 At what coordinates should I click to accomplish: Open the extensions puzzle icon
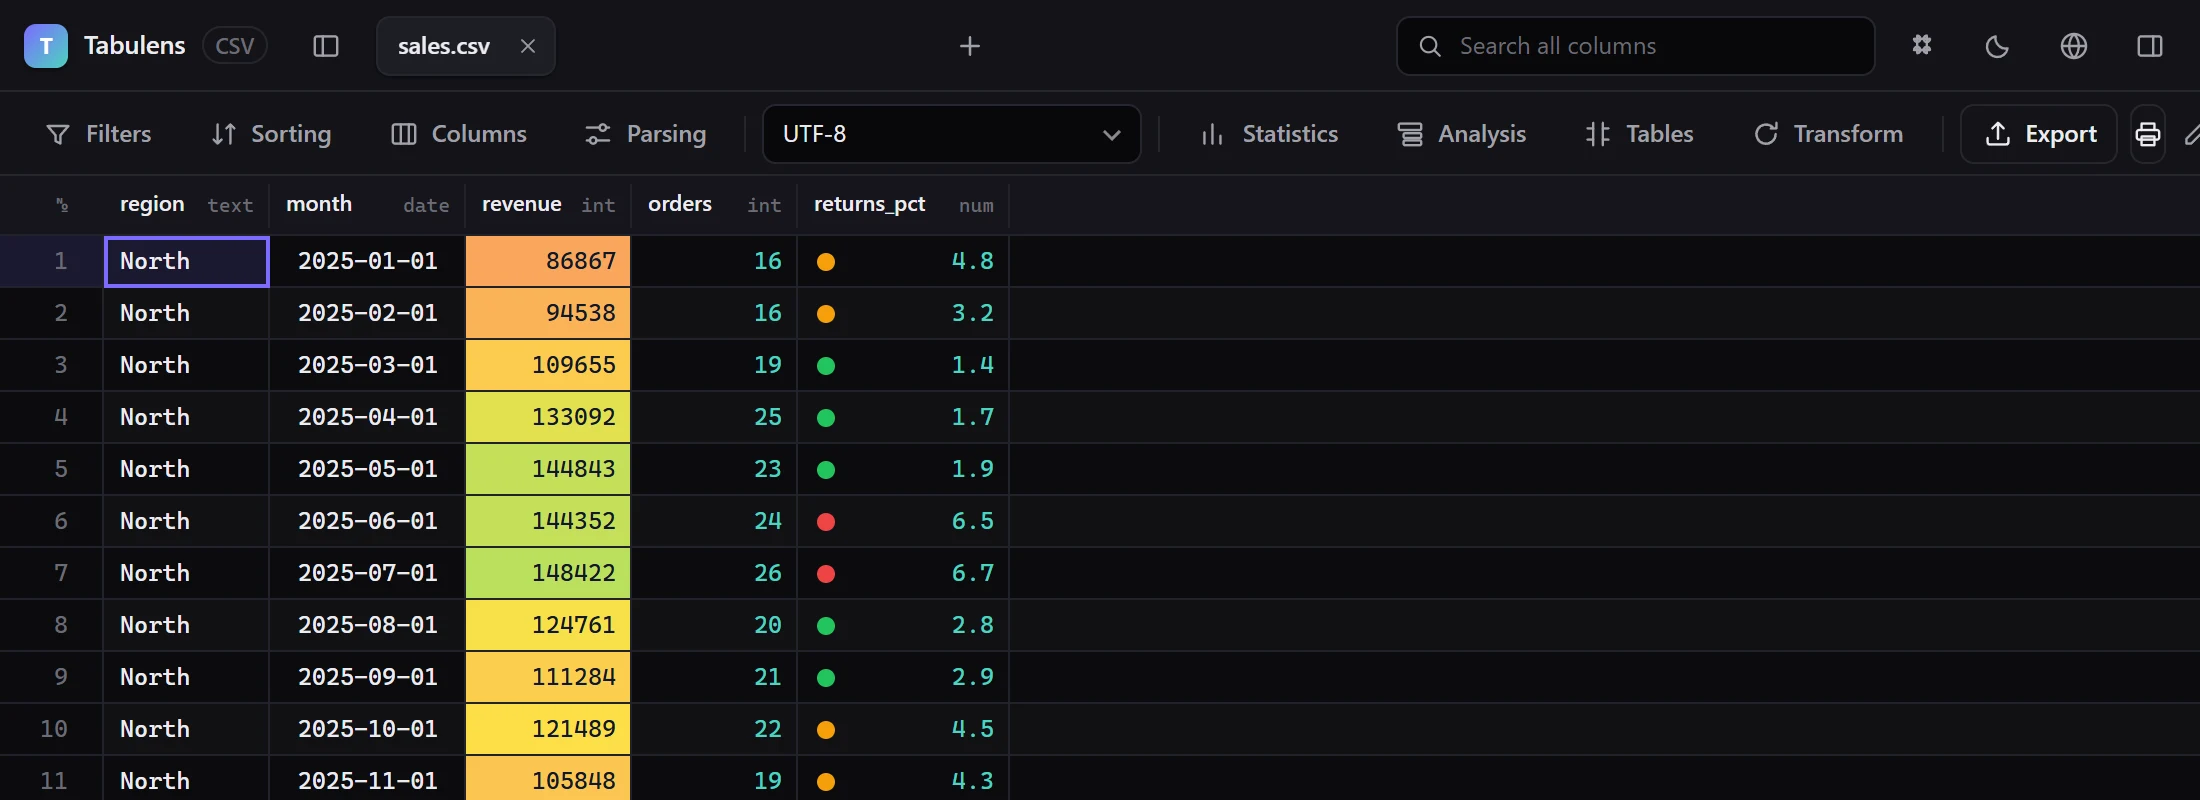click(1922, 46)
